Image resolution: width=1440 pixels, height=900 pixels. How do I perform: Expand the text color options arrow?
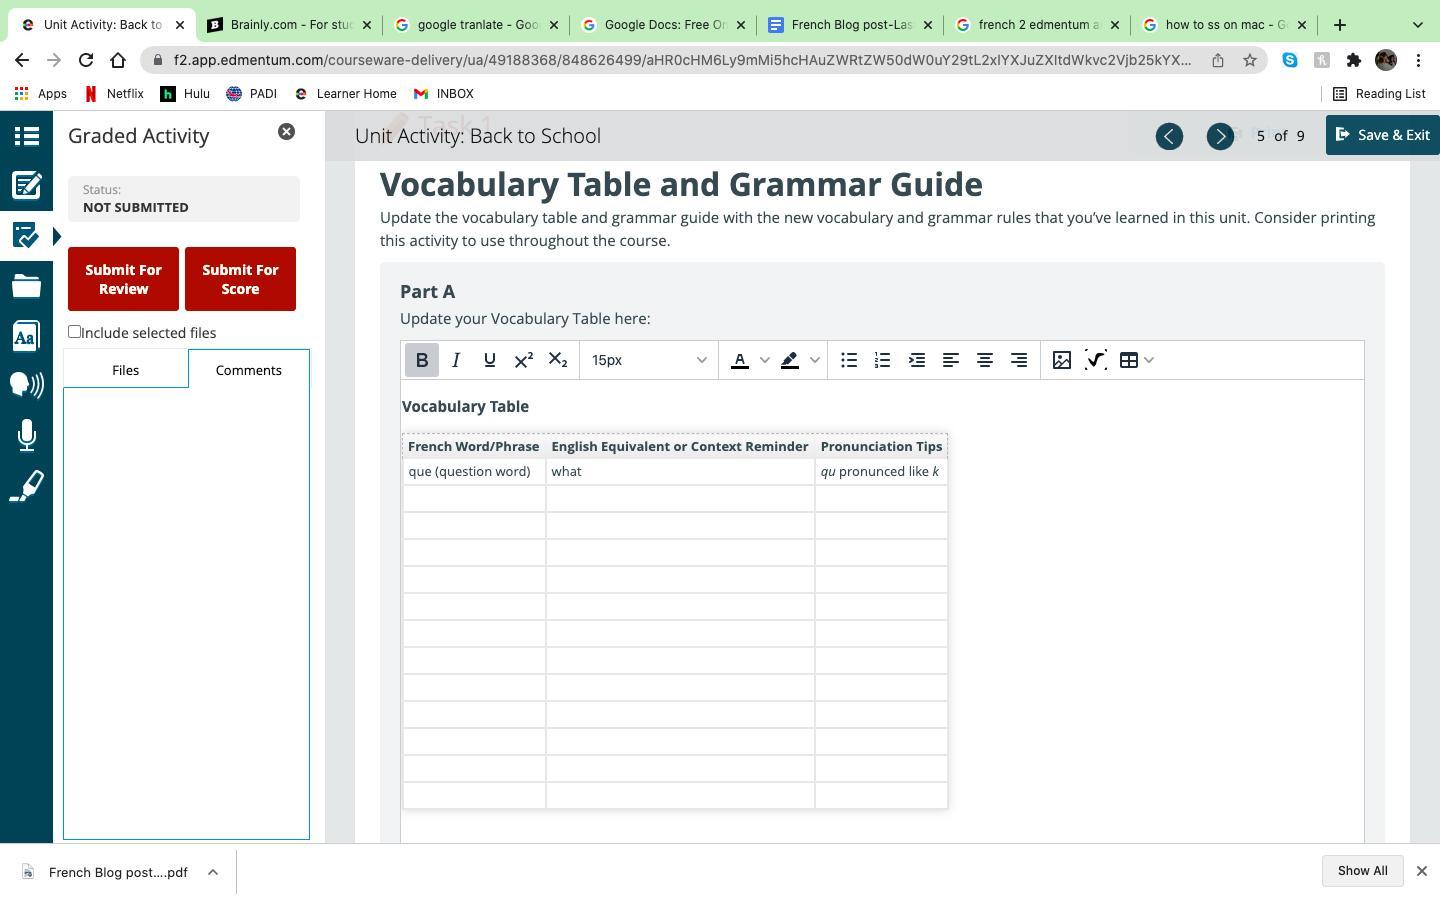(765, 360)
